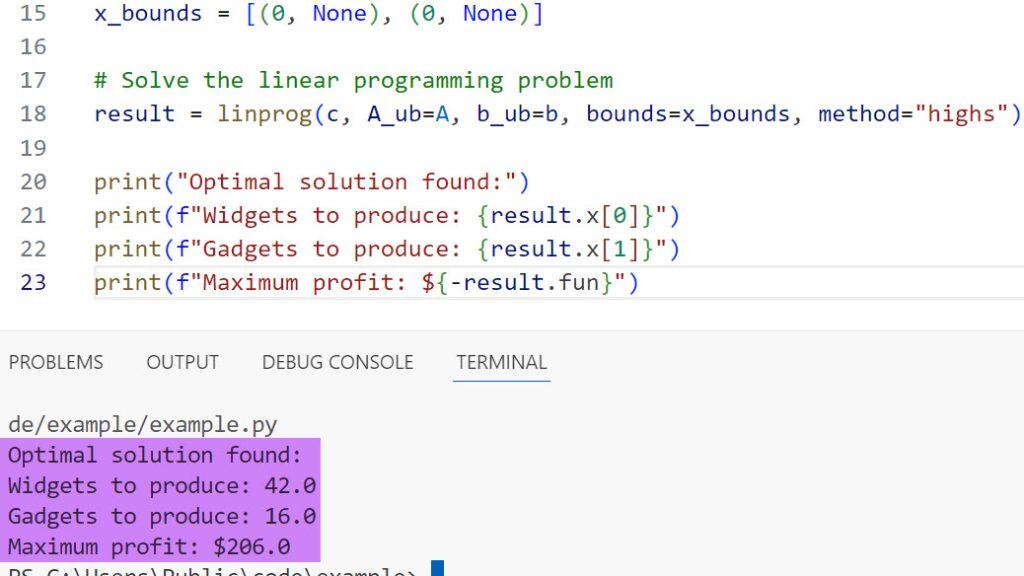This screenshot has width=1024, height=576.
Task: Place cursor in "Optimal solution found:" print string
Action: [x=345, y=182]
